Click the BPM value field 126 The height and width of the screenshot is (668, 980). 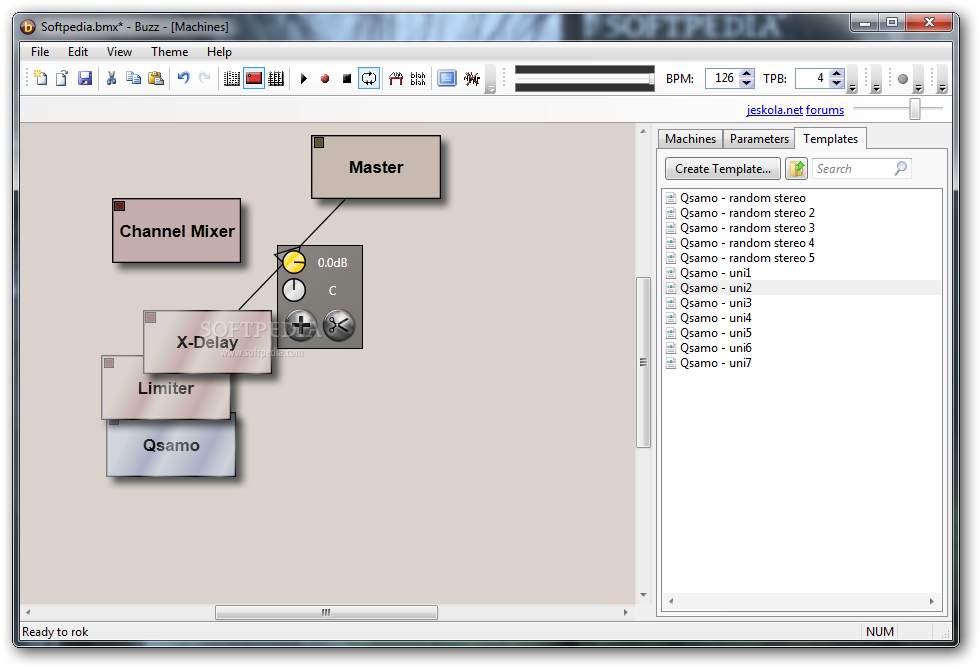click(x=722, y=78)
